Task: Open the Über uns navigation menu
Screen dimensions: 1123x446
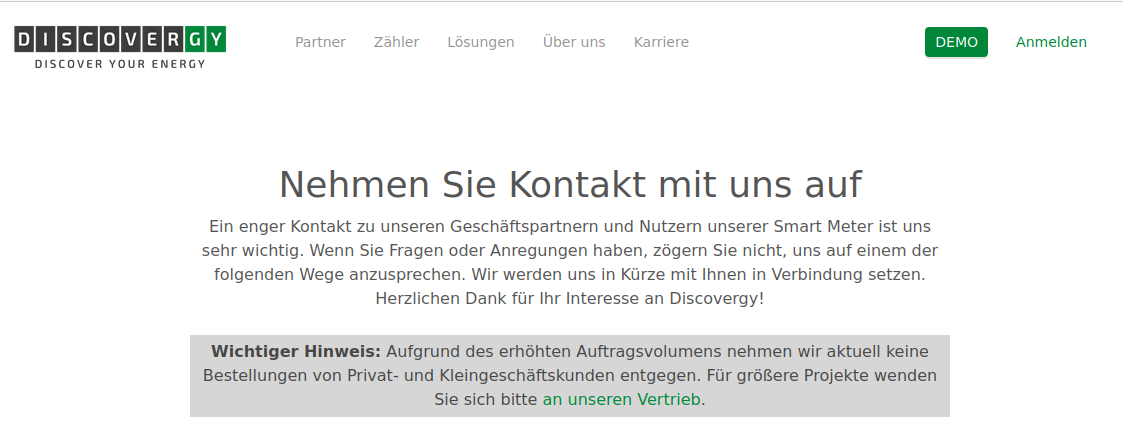Action: click(574, 42)
